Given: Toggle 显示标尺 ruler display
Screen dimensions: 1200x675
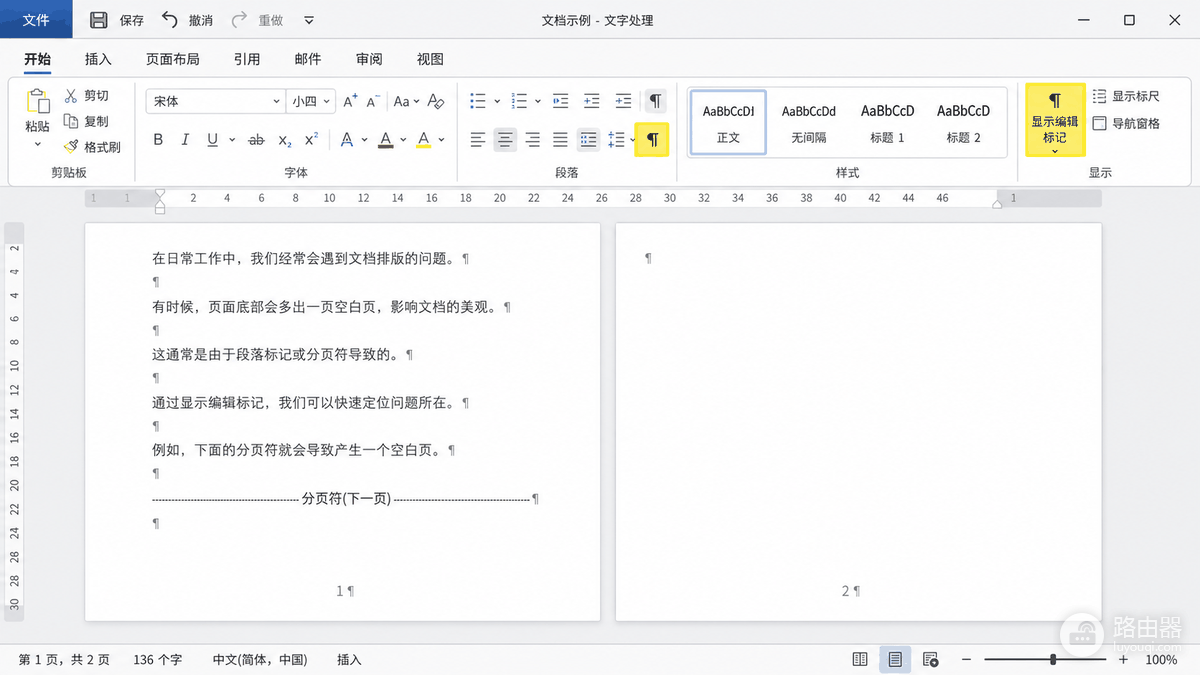Looking at the screenshot, I should pyautogui.click(x=1126, y=96).
